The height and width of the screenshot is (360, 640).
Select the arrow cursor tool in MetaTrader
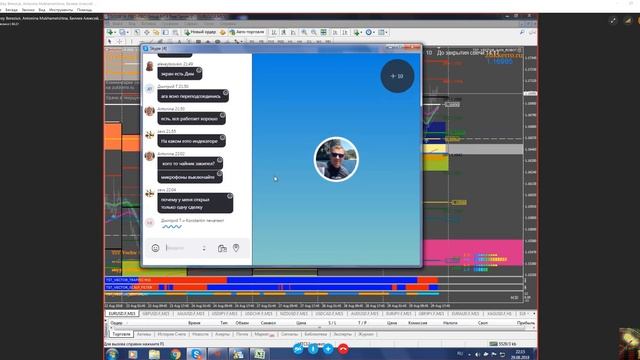[109, 41]
